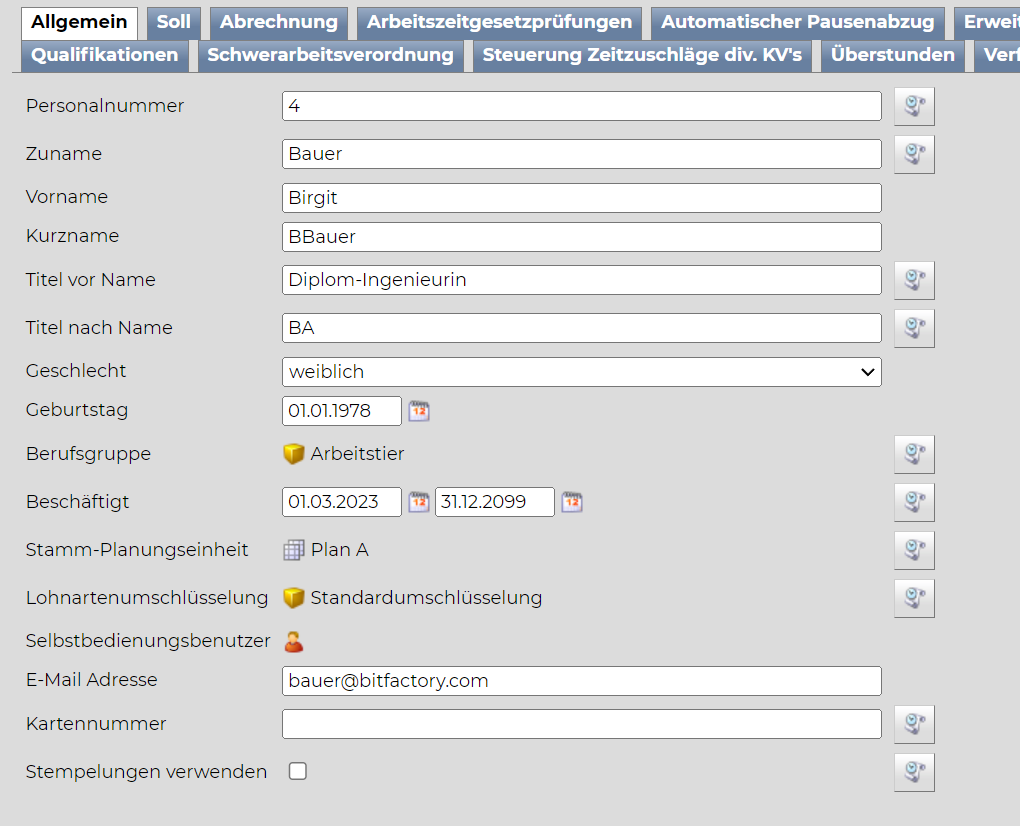Click the history icon beside Zuname field
This screenshot has width=1020, height=826.
[x=913, y=154]
